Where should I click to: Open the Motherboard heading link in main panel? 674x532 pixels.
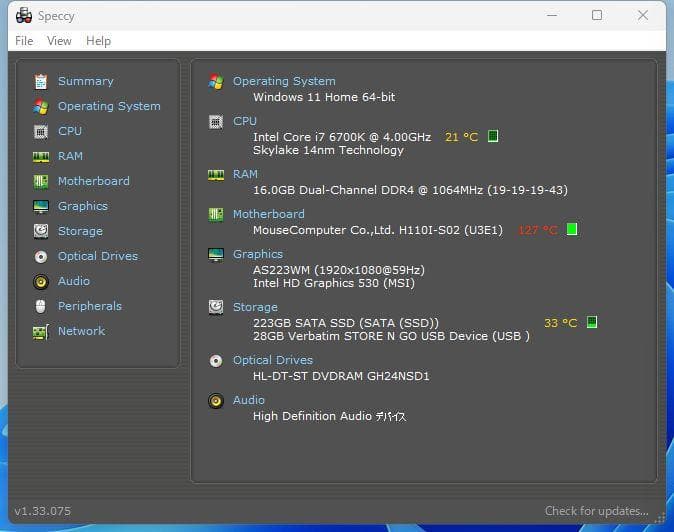point(269,214)
